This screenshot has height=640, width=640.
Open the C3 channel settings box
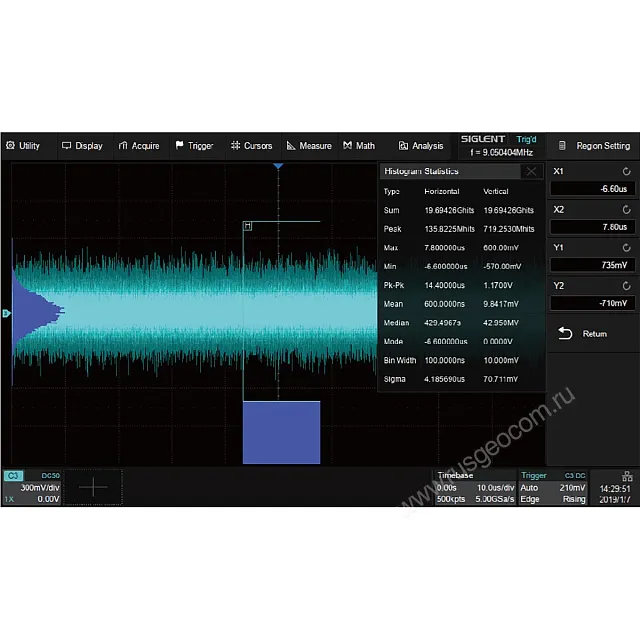[32, 487]
